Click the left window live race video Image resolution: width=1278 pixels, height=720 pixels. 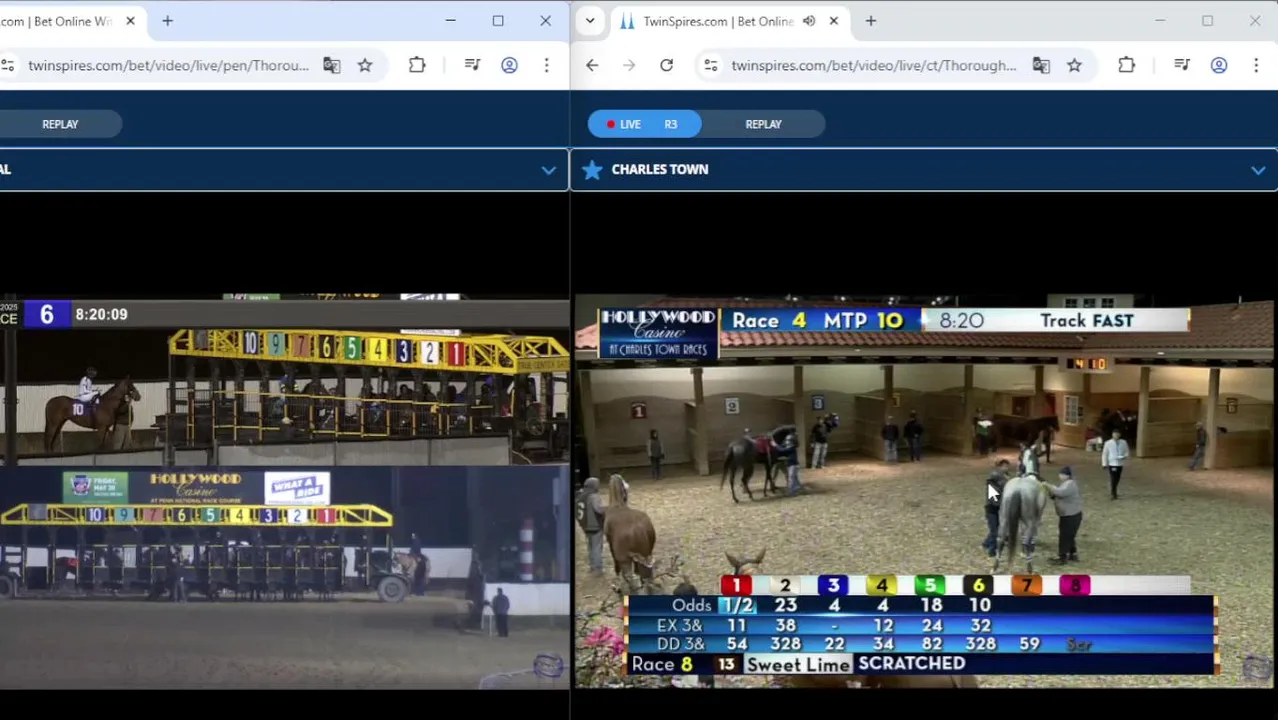coord(284,491)
